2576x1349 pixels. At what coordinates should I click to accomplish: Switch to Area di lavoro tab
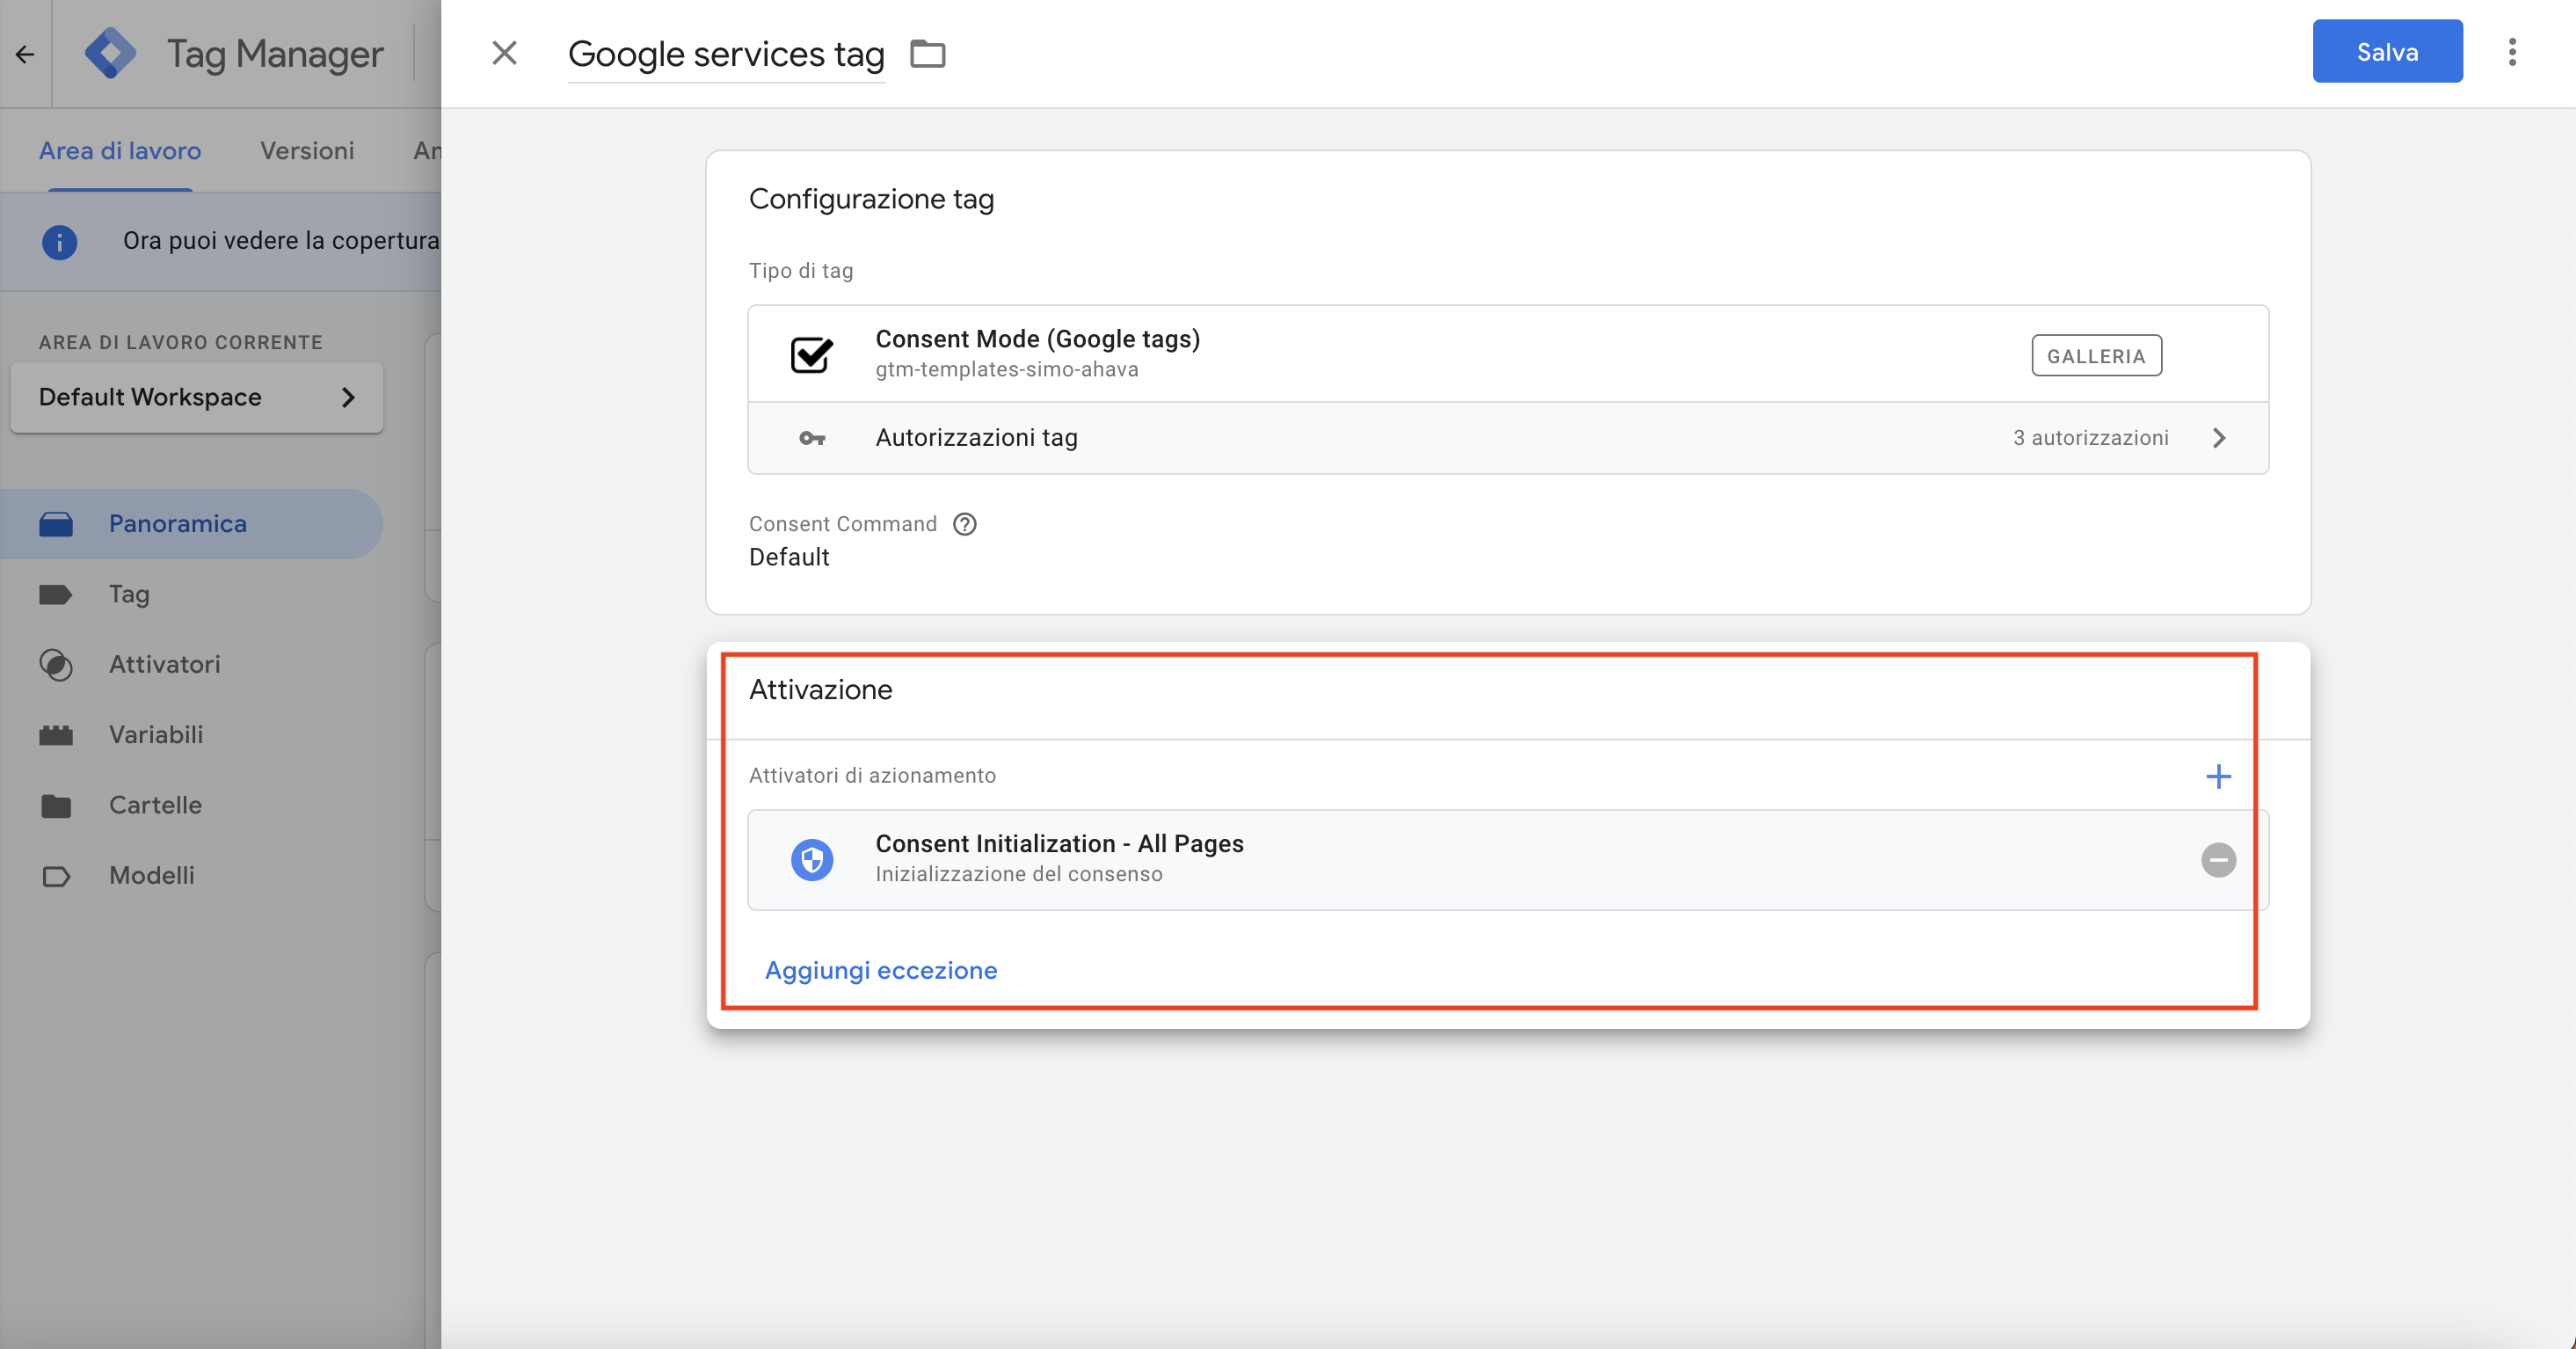click(120, 150)
